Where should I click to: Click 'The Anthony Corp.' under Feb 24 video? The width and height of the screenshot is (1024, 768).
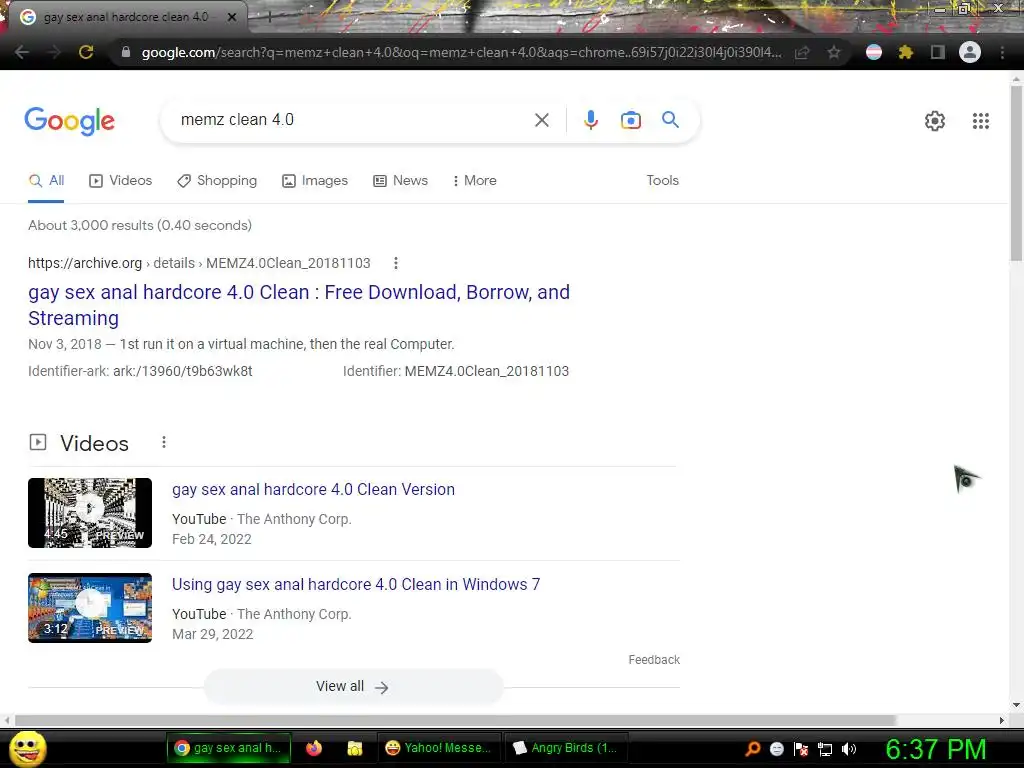pos(294,519)
